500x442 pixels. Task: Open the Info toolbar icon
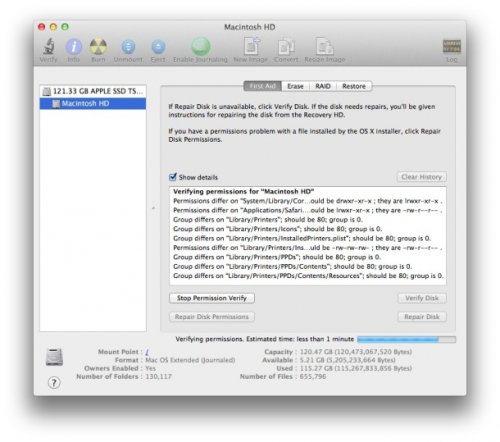click(74, 47)
